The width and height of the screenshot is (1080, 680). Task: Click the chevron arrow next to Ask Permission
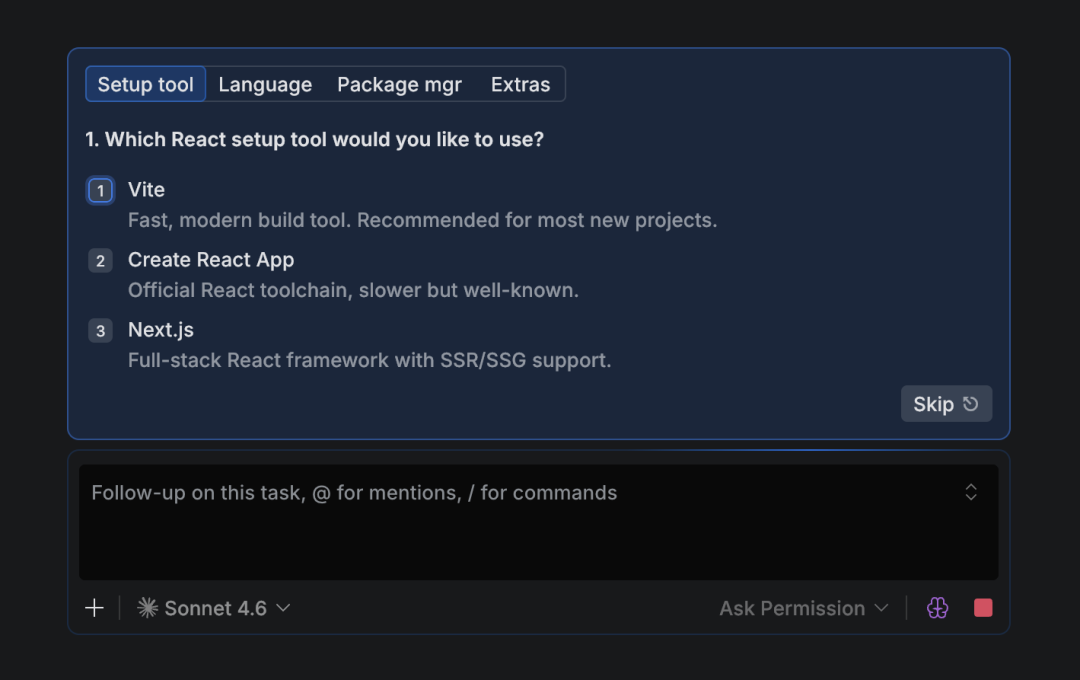click(x=881, y=608)
